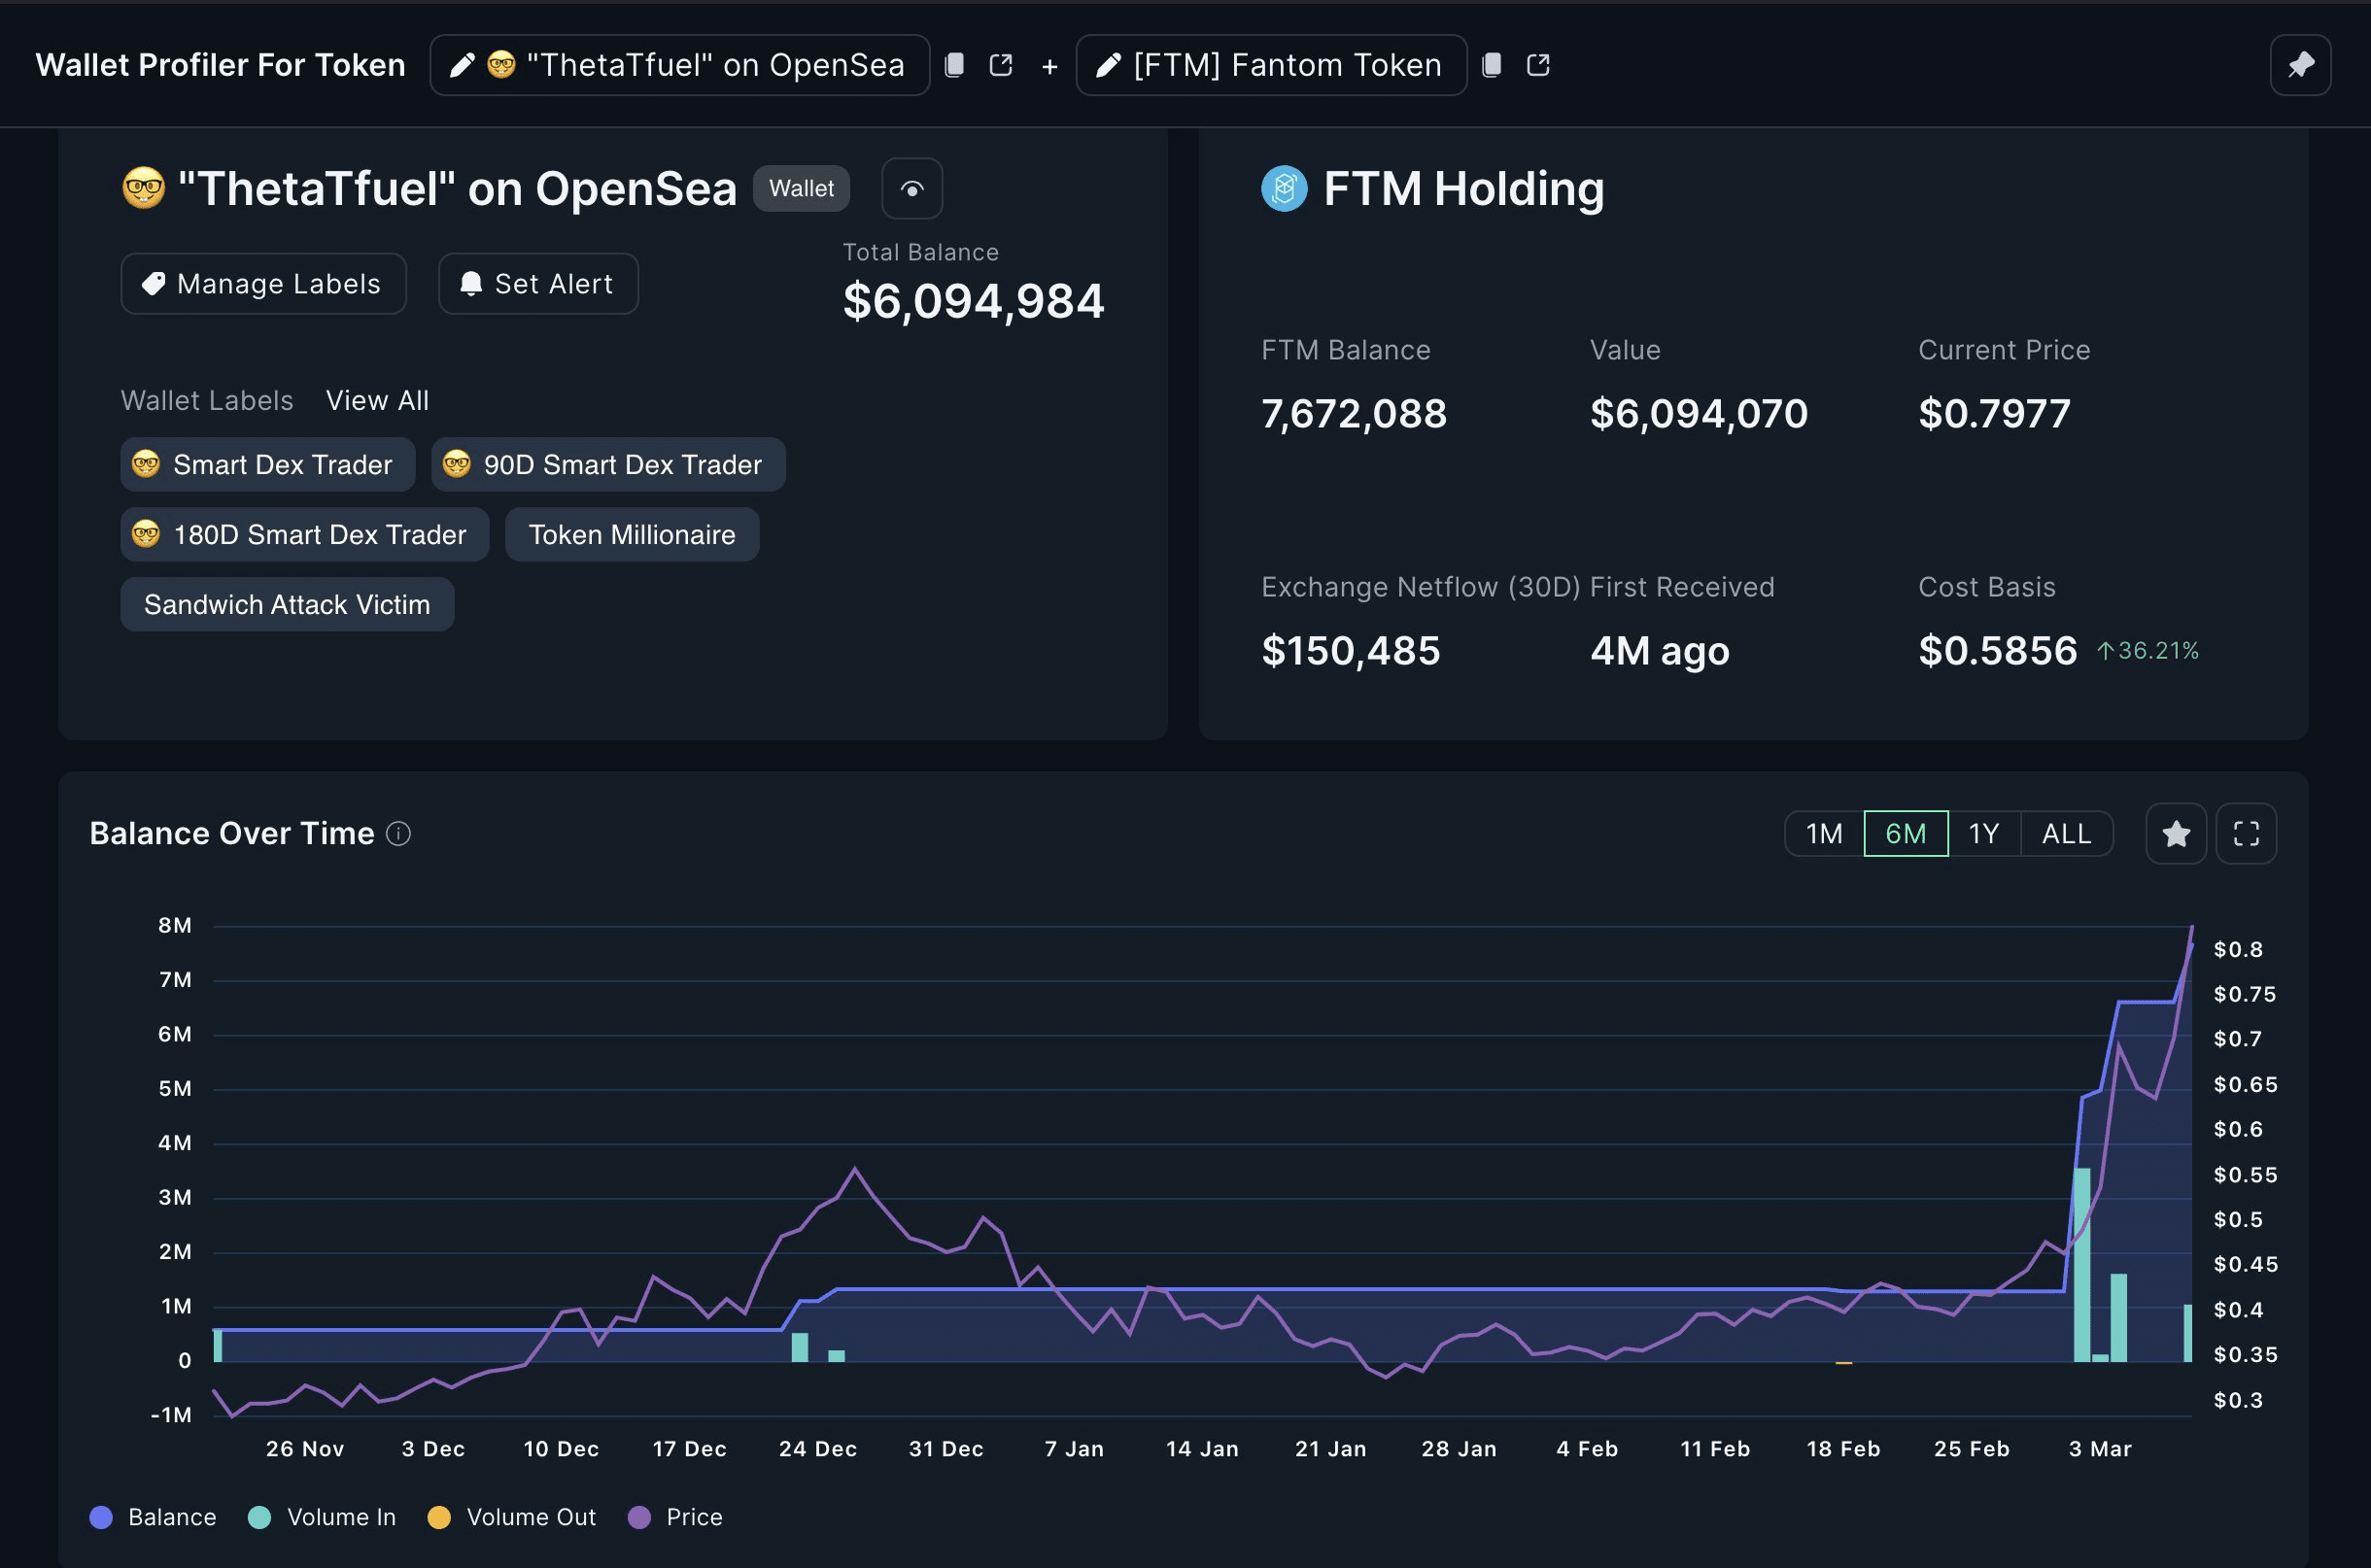Open the Balance Over Time info tooltip

[x=398, y=833]
